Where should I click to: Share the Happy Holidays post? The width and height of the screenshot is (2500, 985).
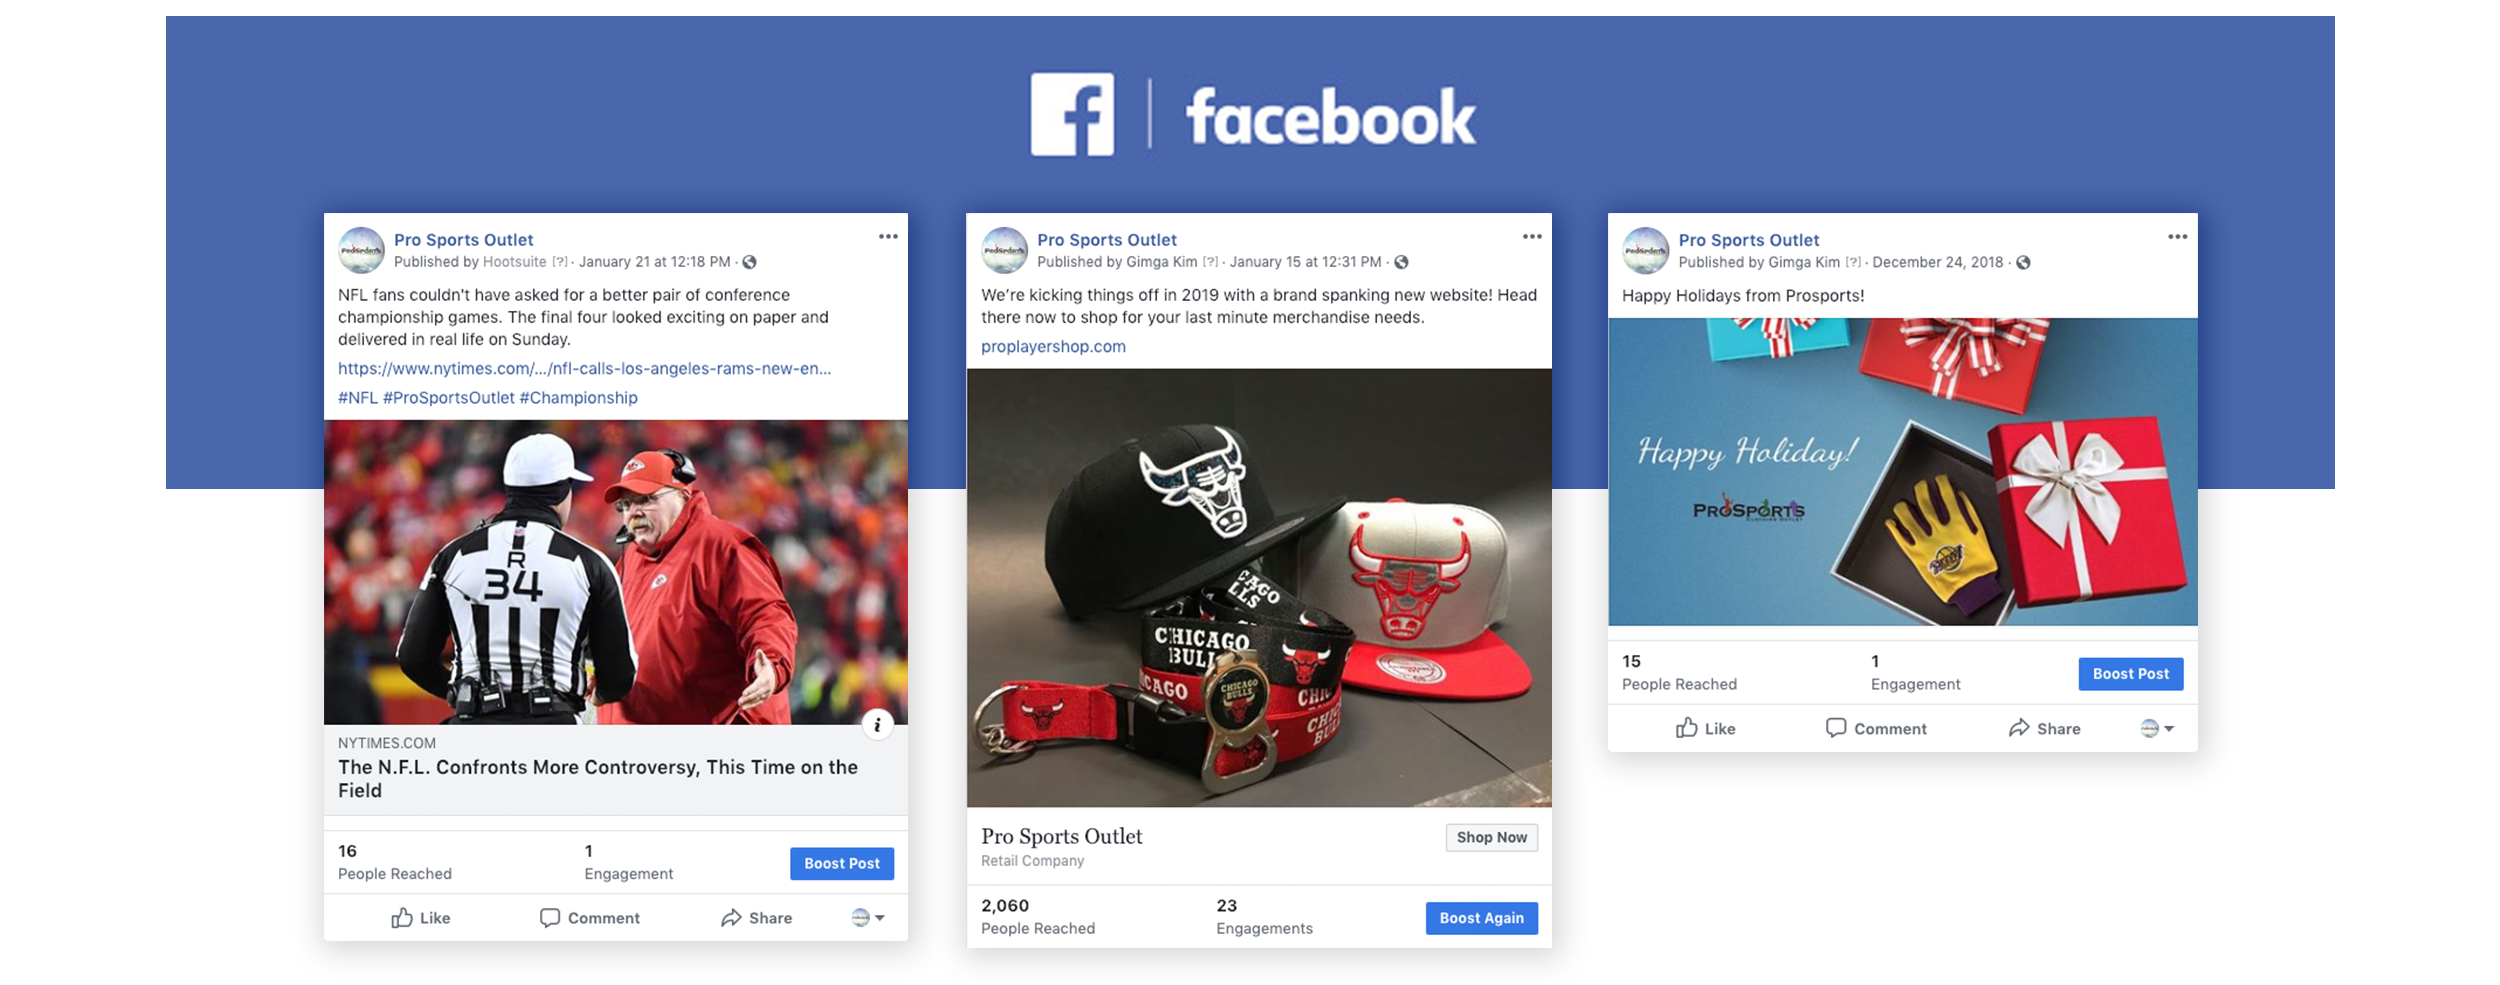[x=2044, y=728]
